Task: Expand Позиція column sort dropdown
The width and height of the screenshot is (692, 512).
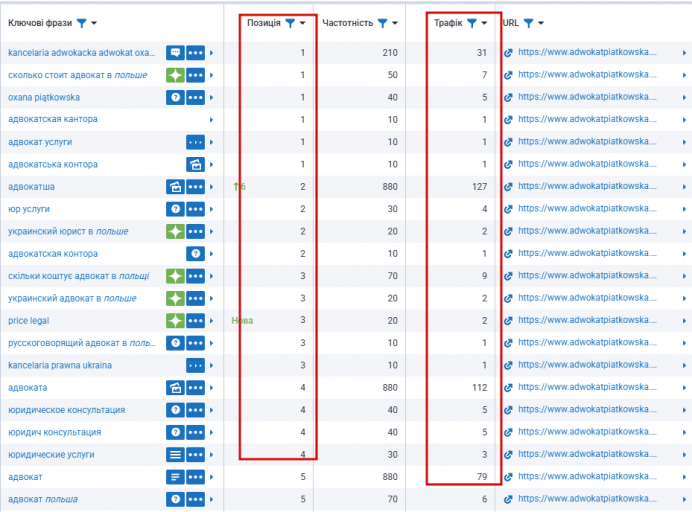Action: [x=302, y=23]
